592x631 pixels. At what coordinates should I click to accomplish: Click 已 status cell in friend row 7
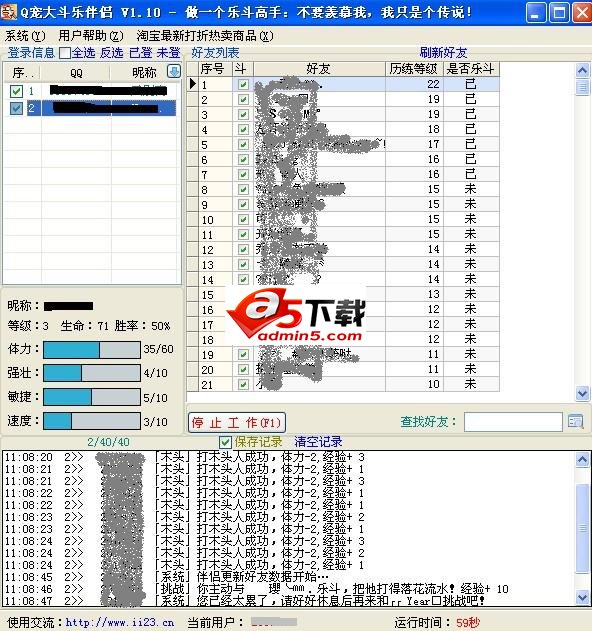pos(471,174)
